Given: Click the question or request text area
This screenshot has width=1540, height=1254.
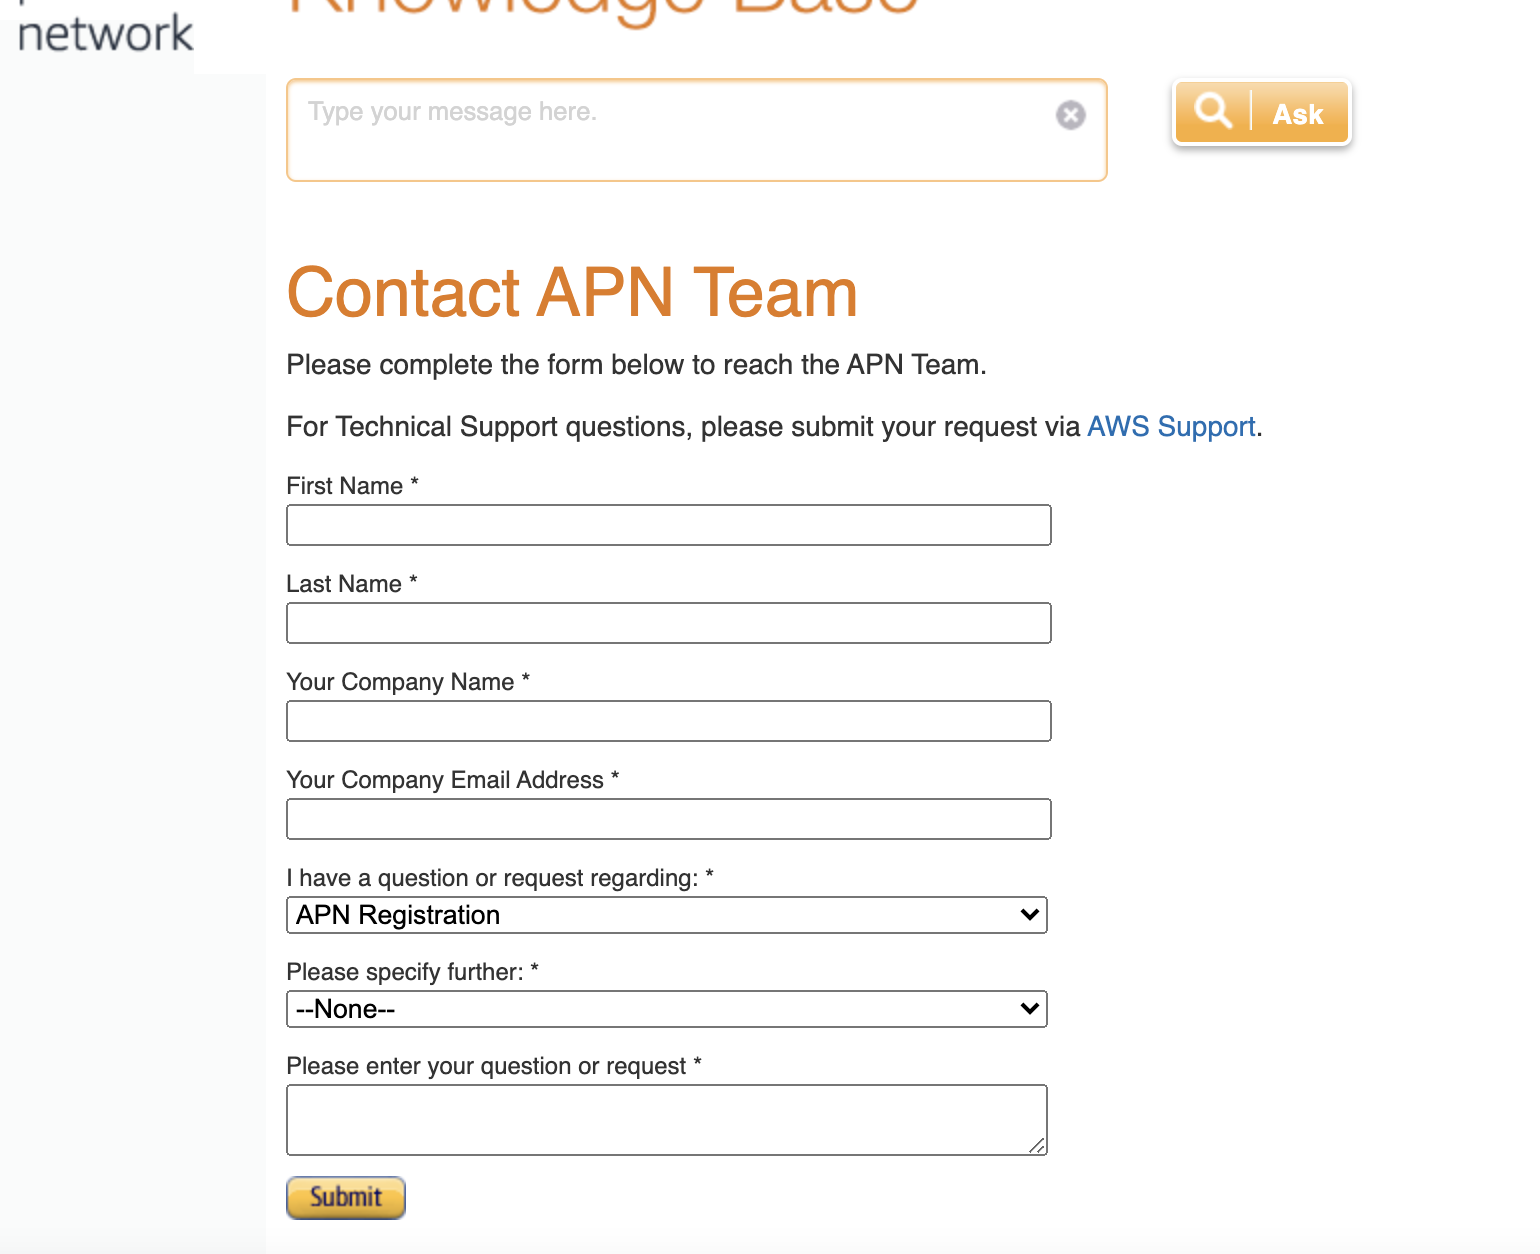Looking at the screenshot, I should (667, 1120).
